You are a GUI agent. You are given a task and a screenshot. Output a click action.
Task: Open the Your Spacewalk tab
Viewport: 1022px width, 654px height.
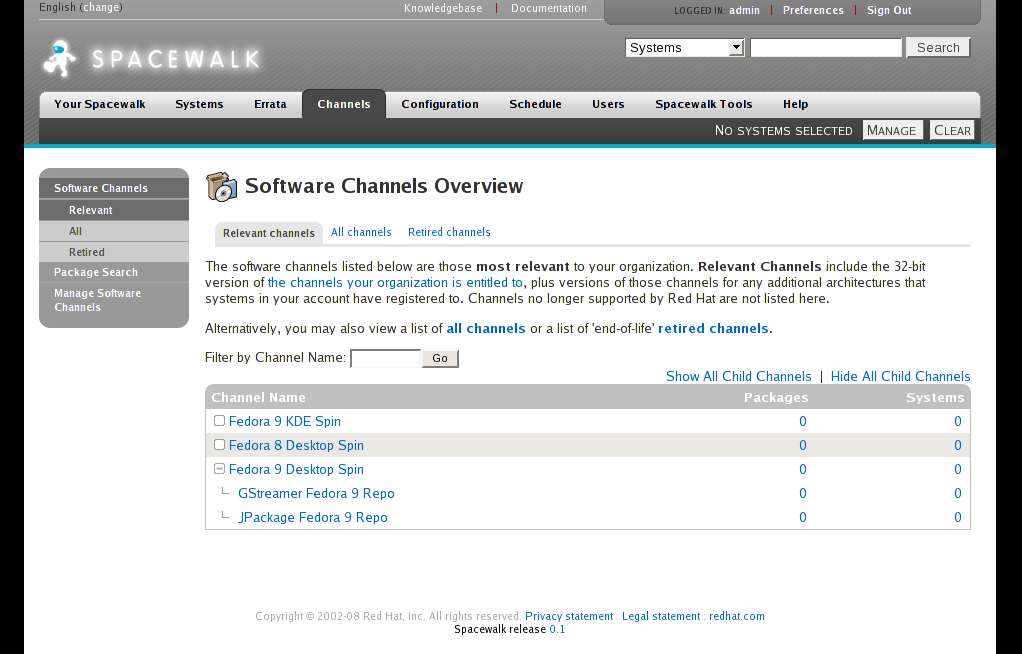(100, 104)
